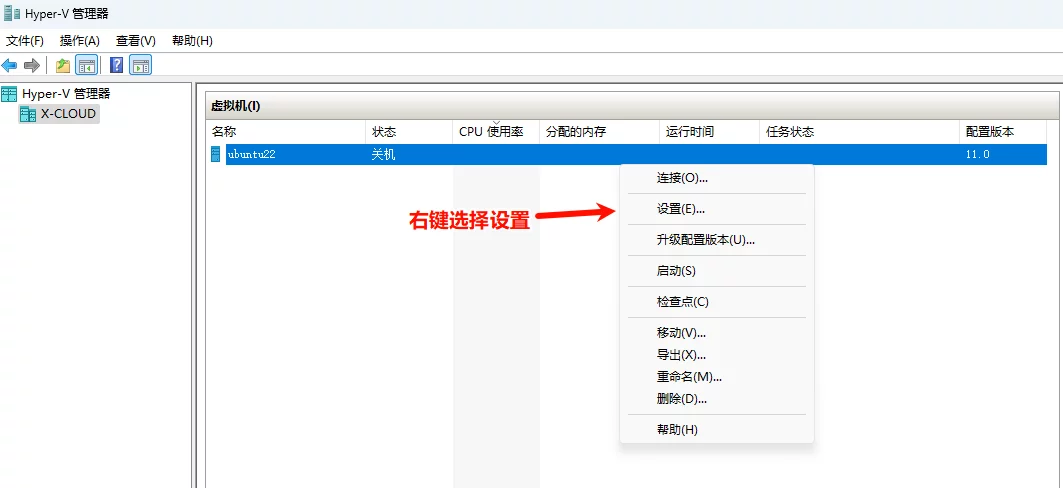This screenshot has width=1063, height=488.
Task: Click the Hyper-V Manager title bar icon
Action: click(12, 13)
